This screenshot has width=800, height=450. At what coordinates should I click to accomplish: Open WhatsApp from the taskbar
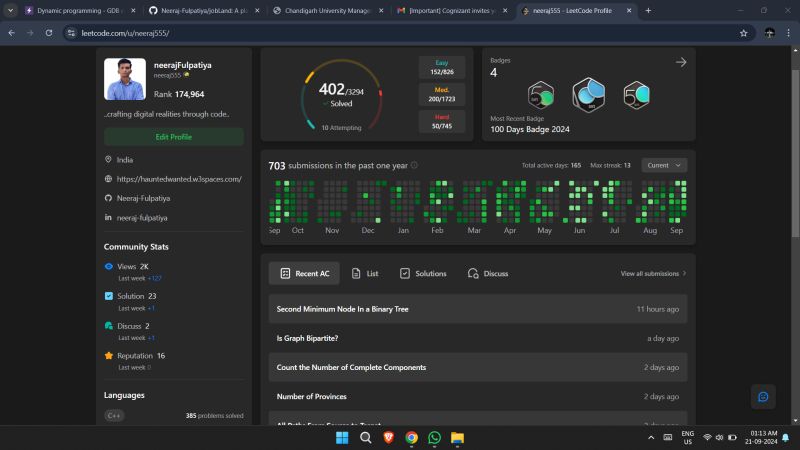coord(434,438)
